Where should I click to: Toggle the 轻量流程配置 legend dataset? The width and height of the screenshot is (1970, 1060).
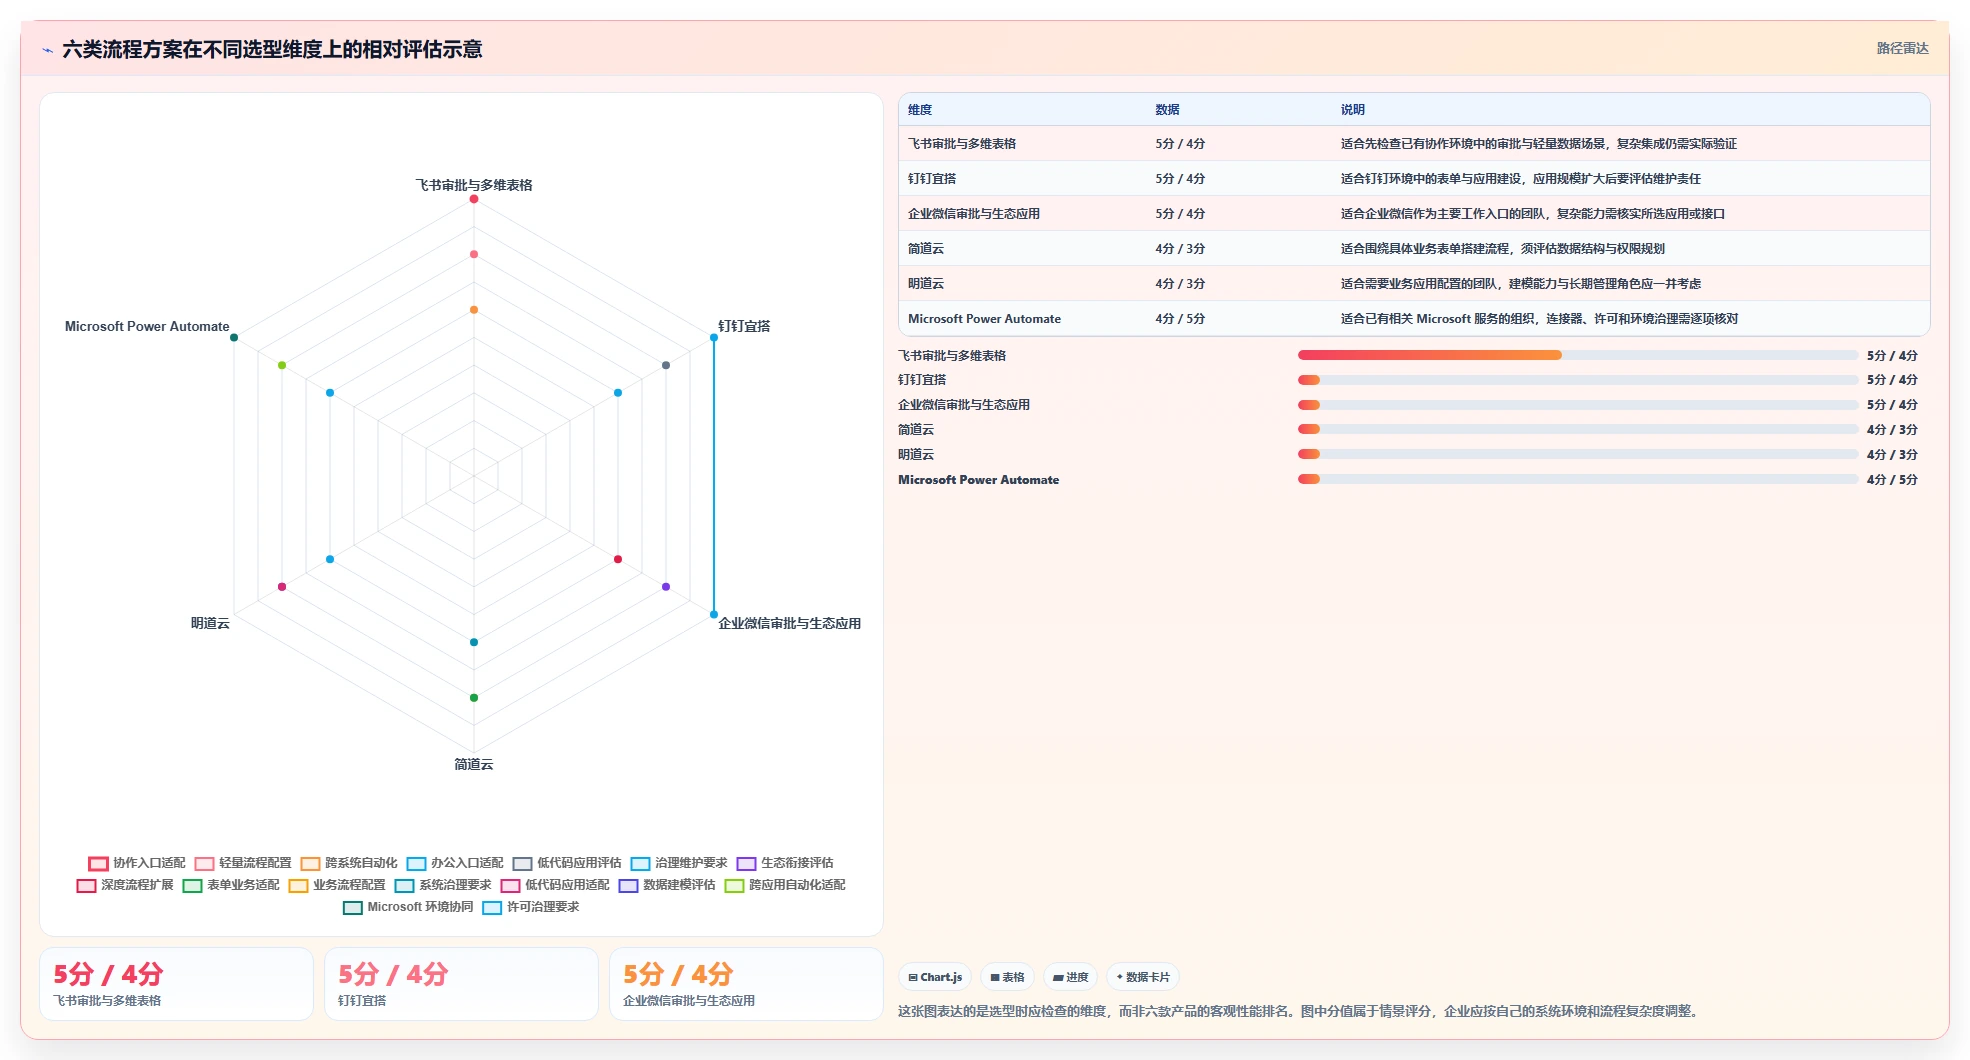point(243,863)
